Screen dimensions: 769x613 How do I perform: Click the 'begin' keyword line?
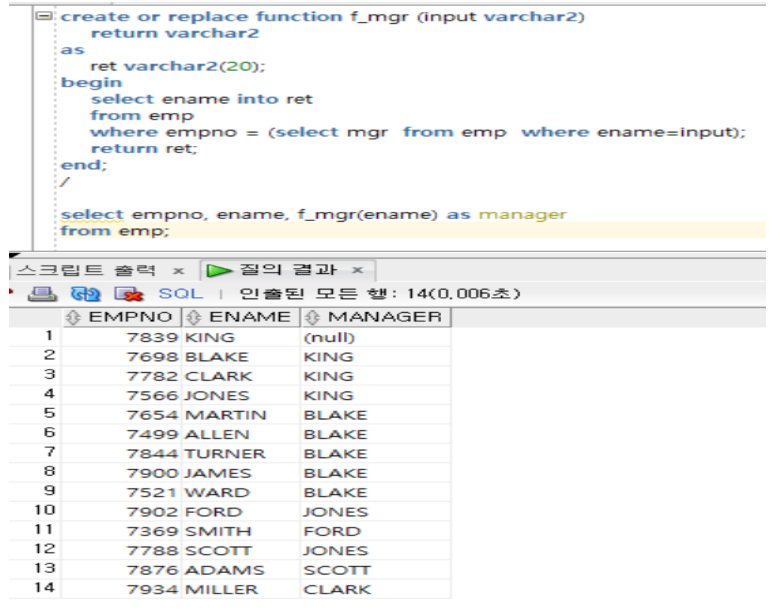(x=91, y=83)
